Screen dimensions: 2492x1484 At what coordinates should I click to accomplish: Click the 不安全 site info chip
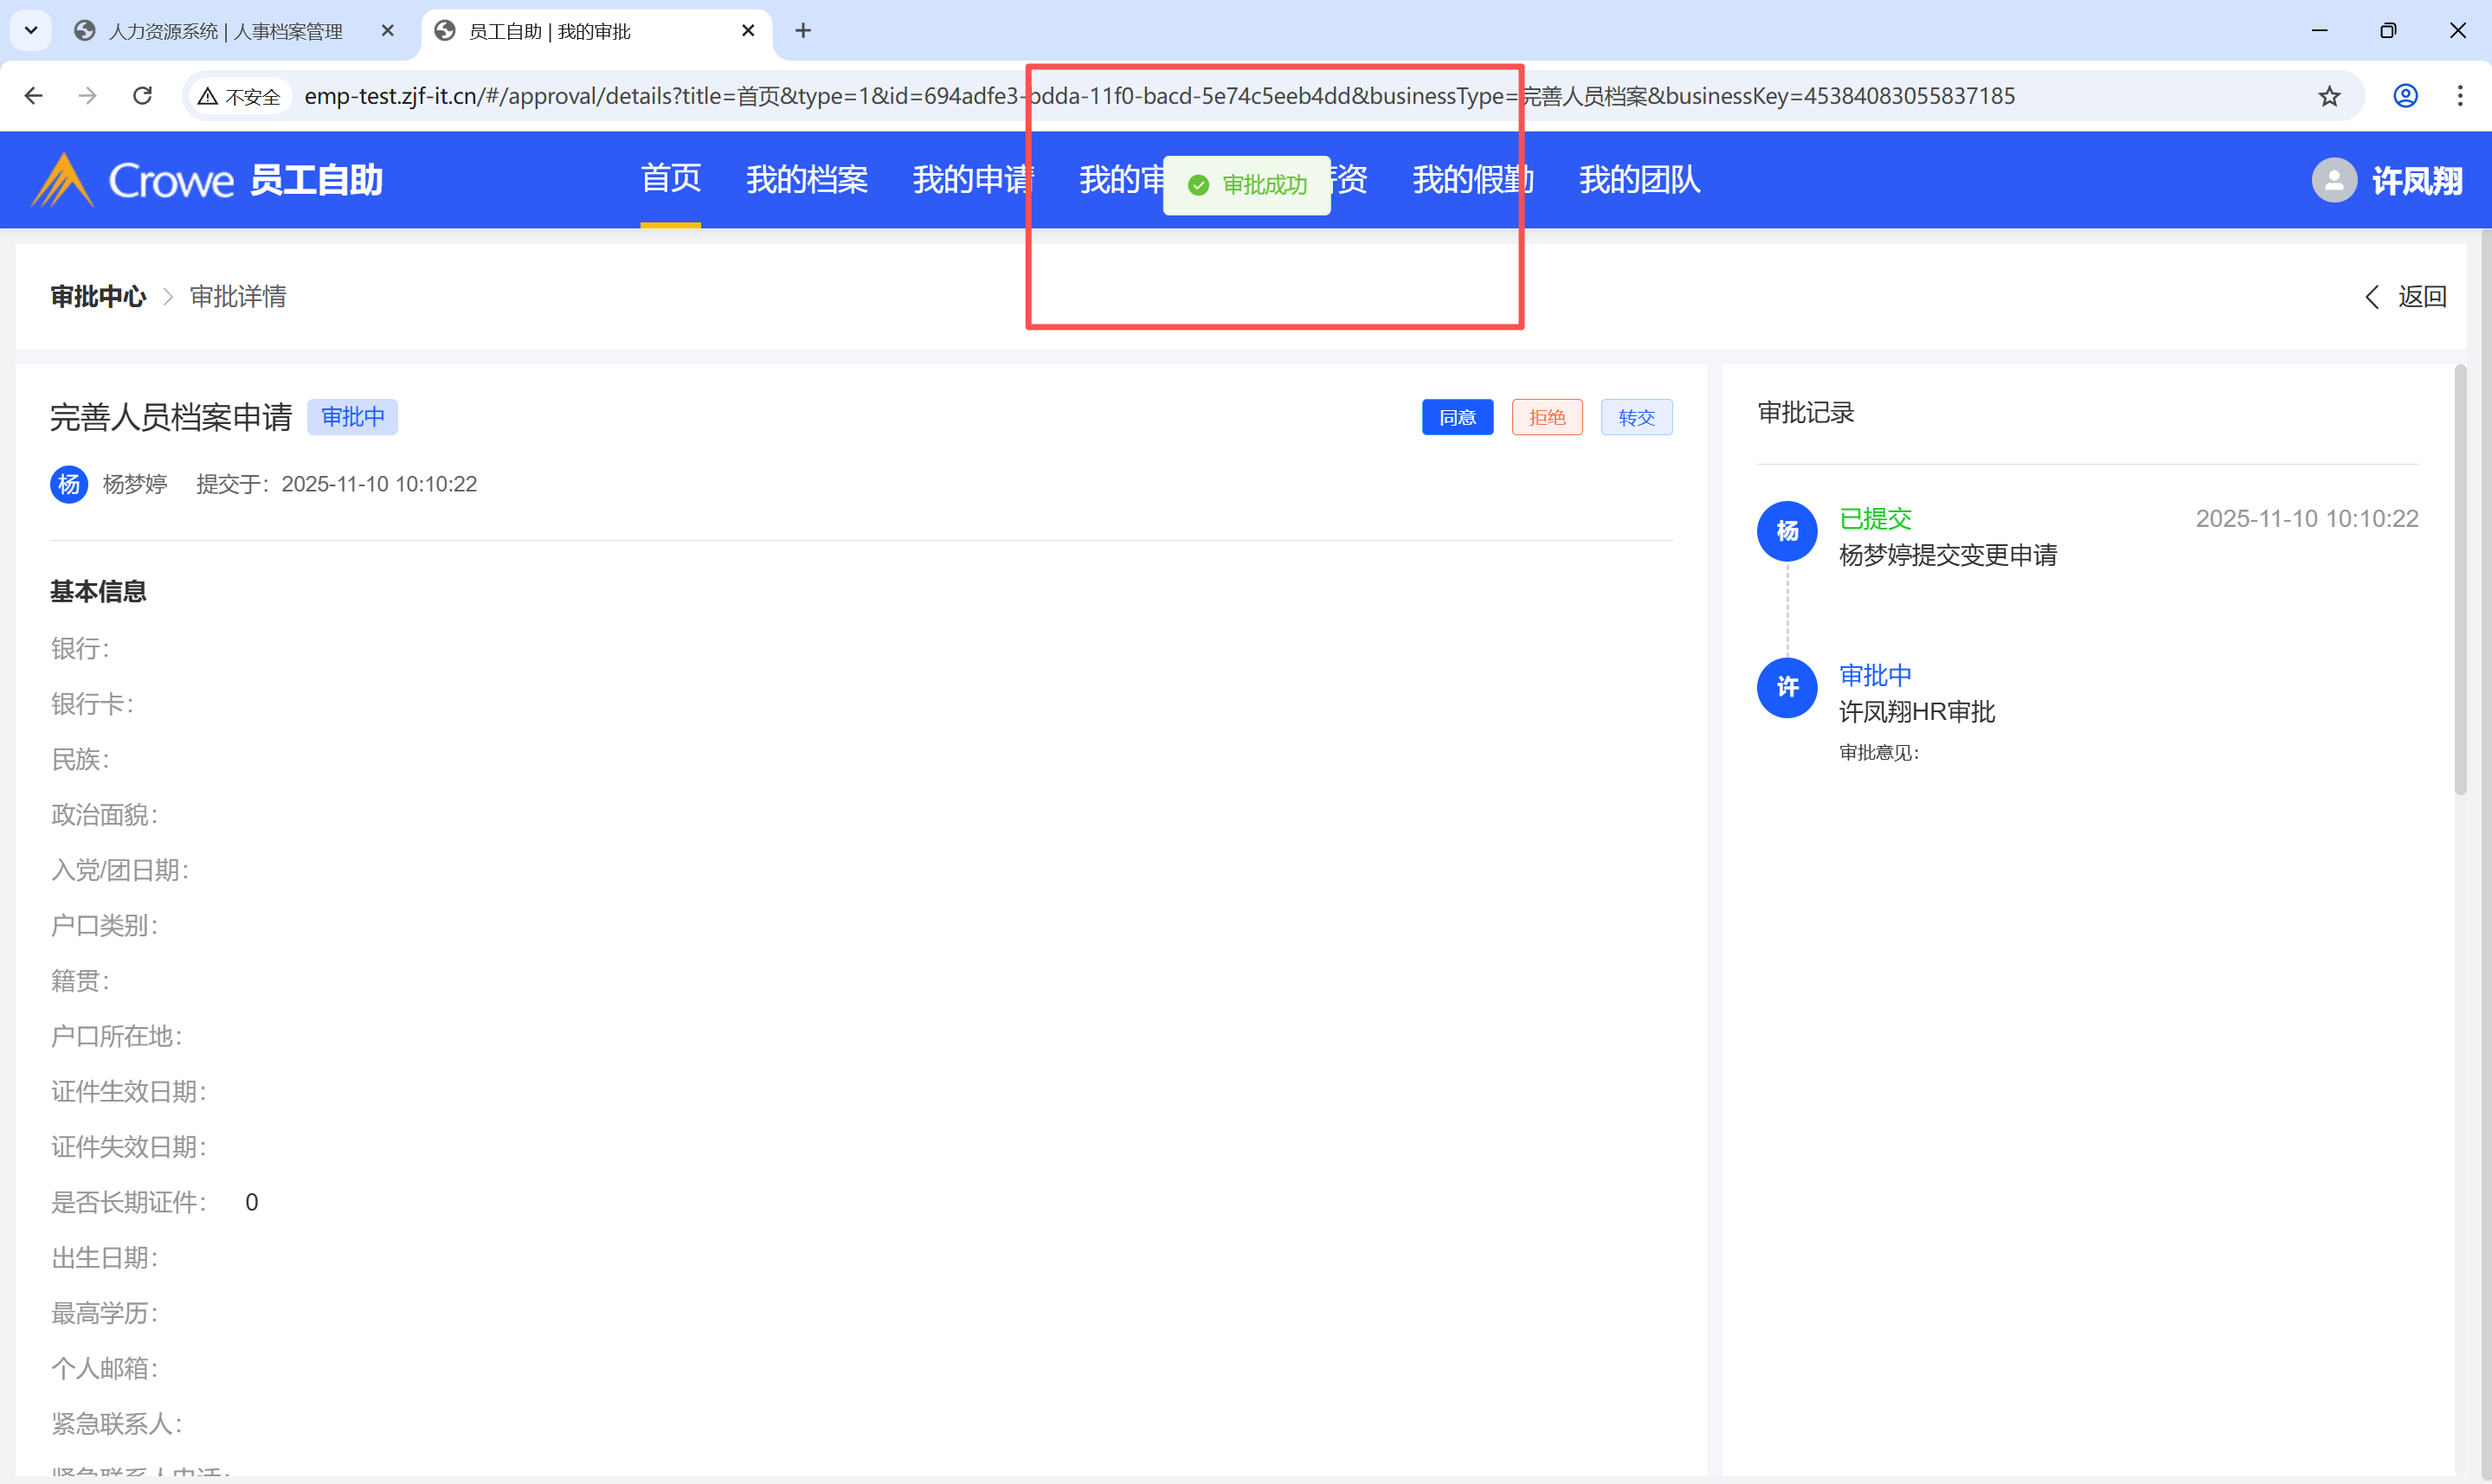[240, 96]
